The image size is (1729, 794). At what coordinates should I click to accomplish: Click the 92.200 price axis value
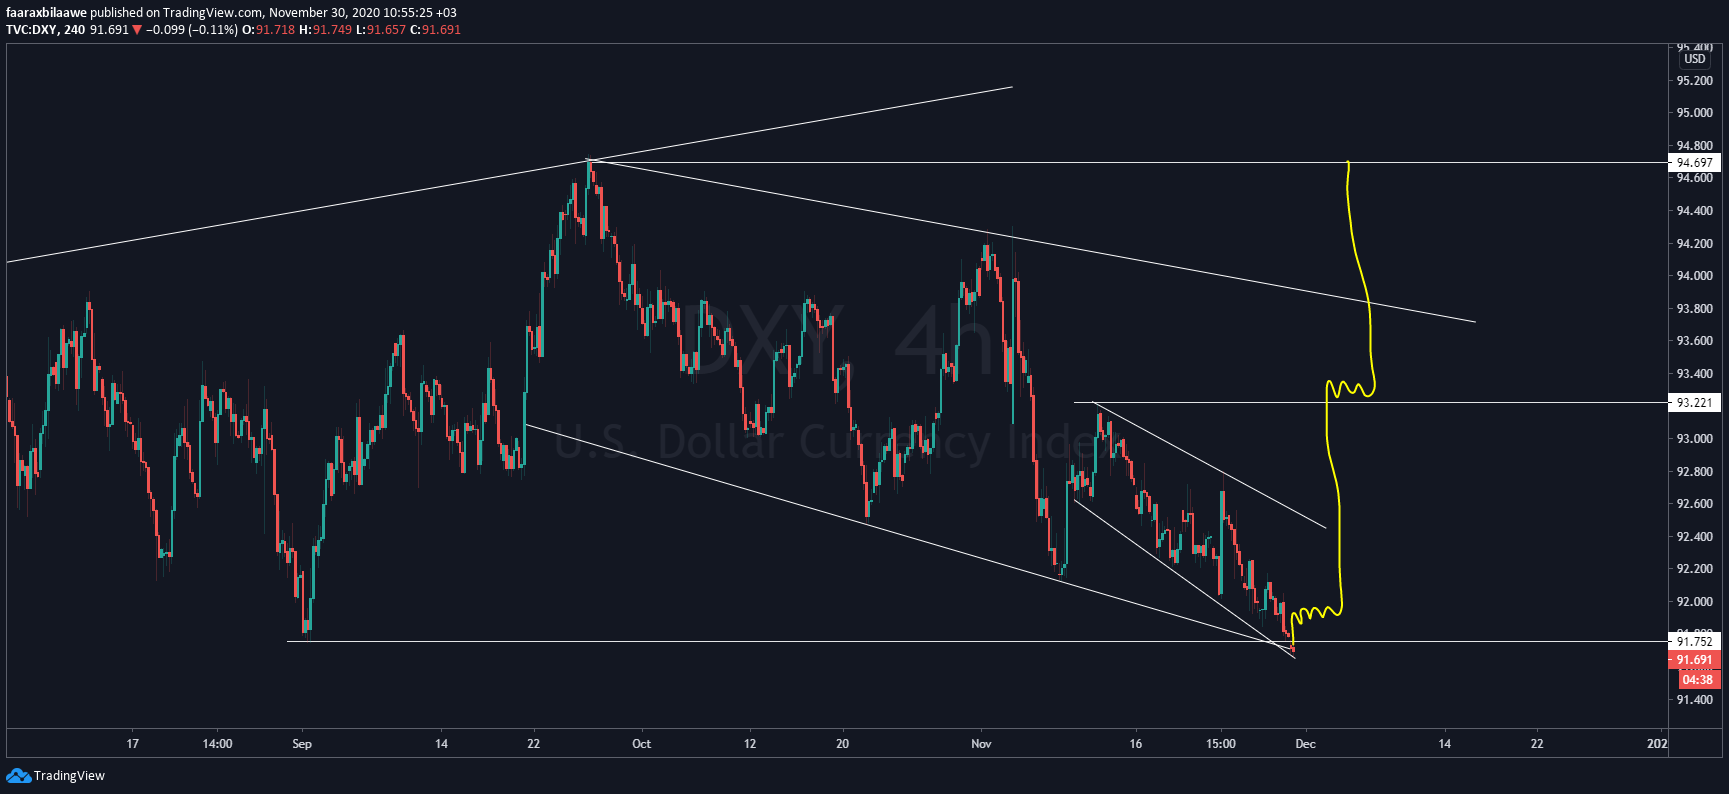point(1694,569)
